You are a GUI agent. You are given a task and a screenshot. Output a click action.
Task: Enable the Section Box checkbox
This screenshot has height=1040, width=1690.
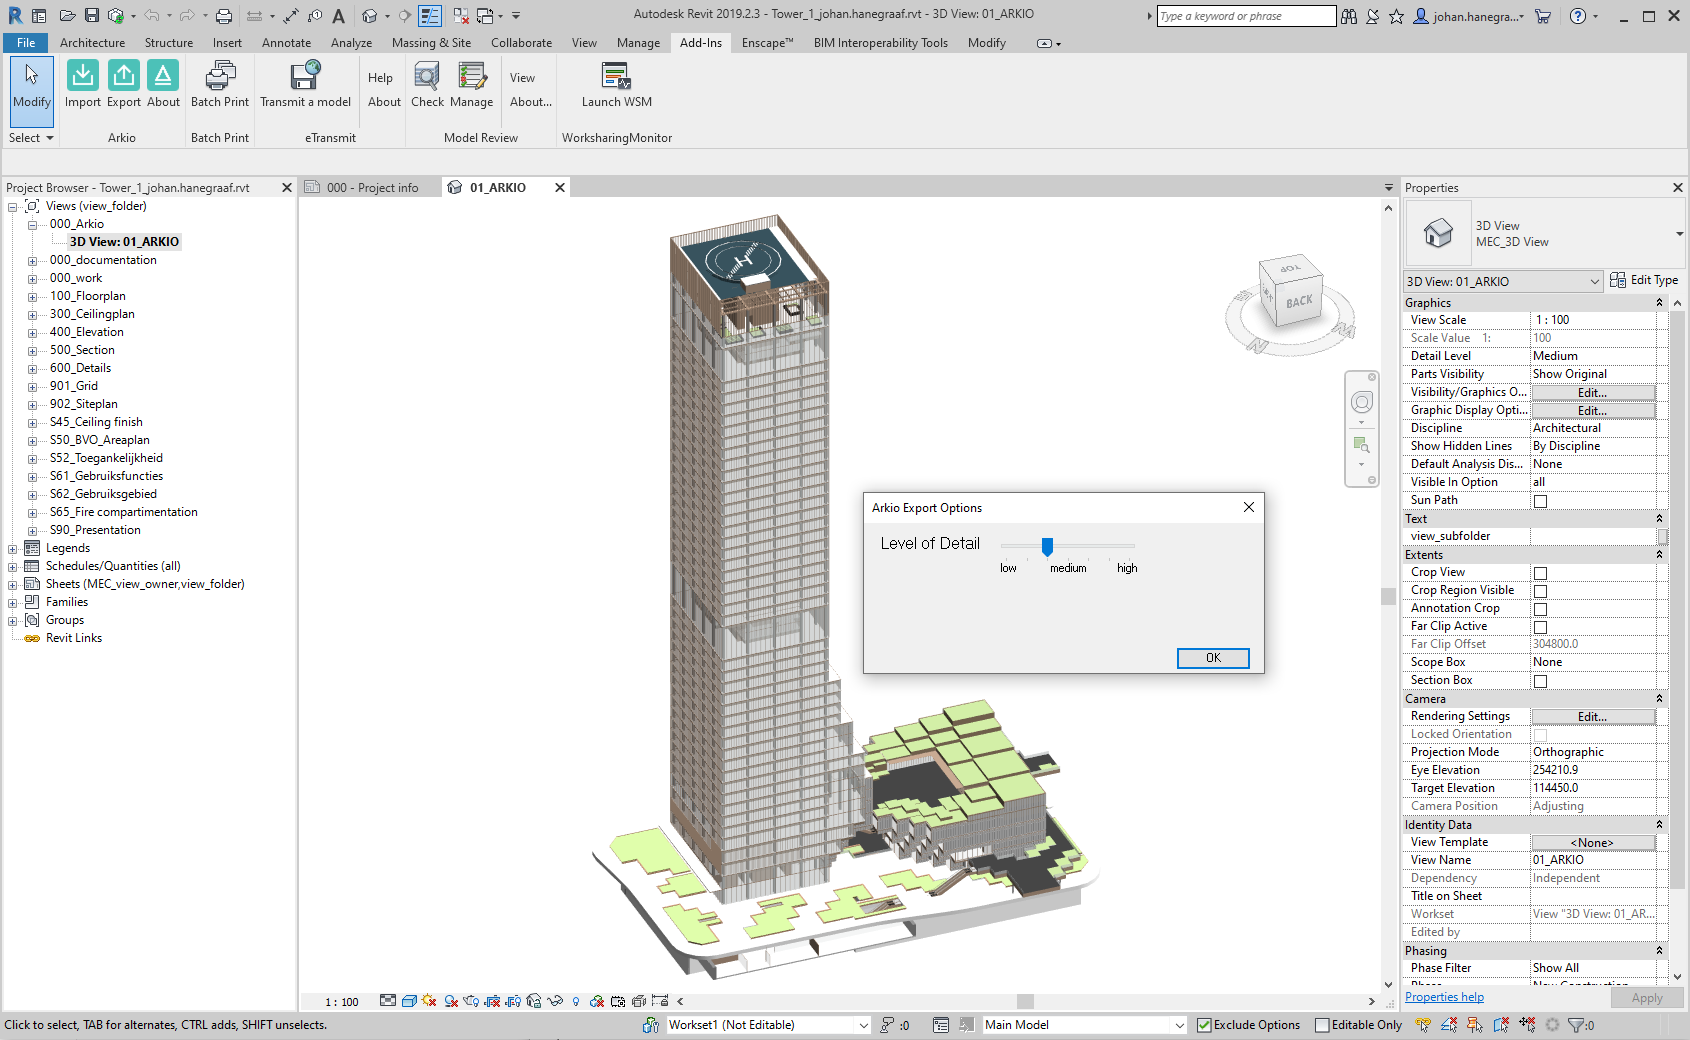coord(1540,681)
